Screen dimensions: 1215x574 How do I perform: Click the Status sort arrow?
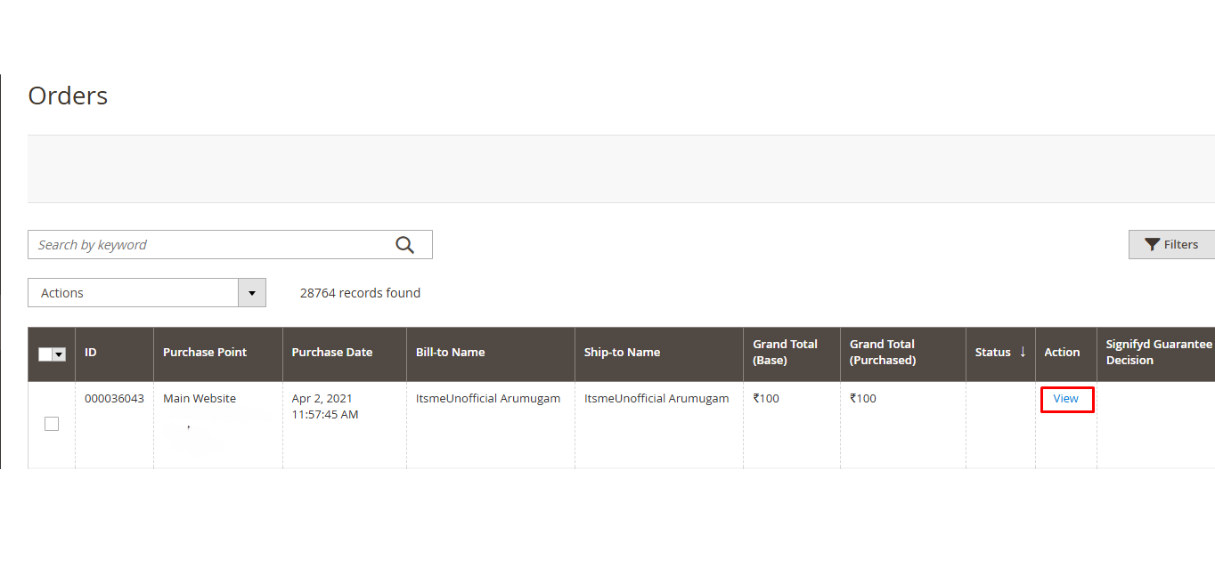click(1022, 352)
